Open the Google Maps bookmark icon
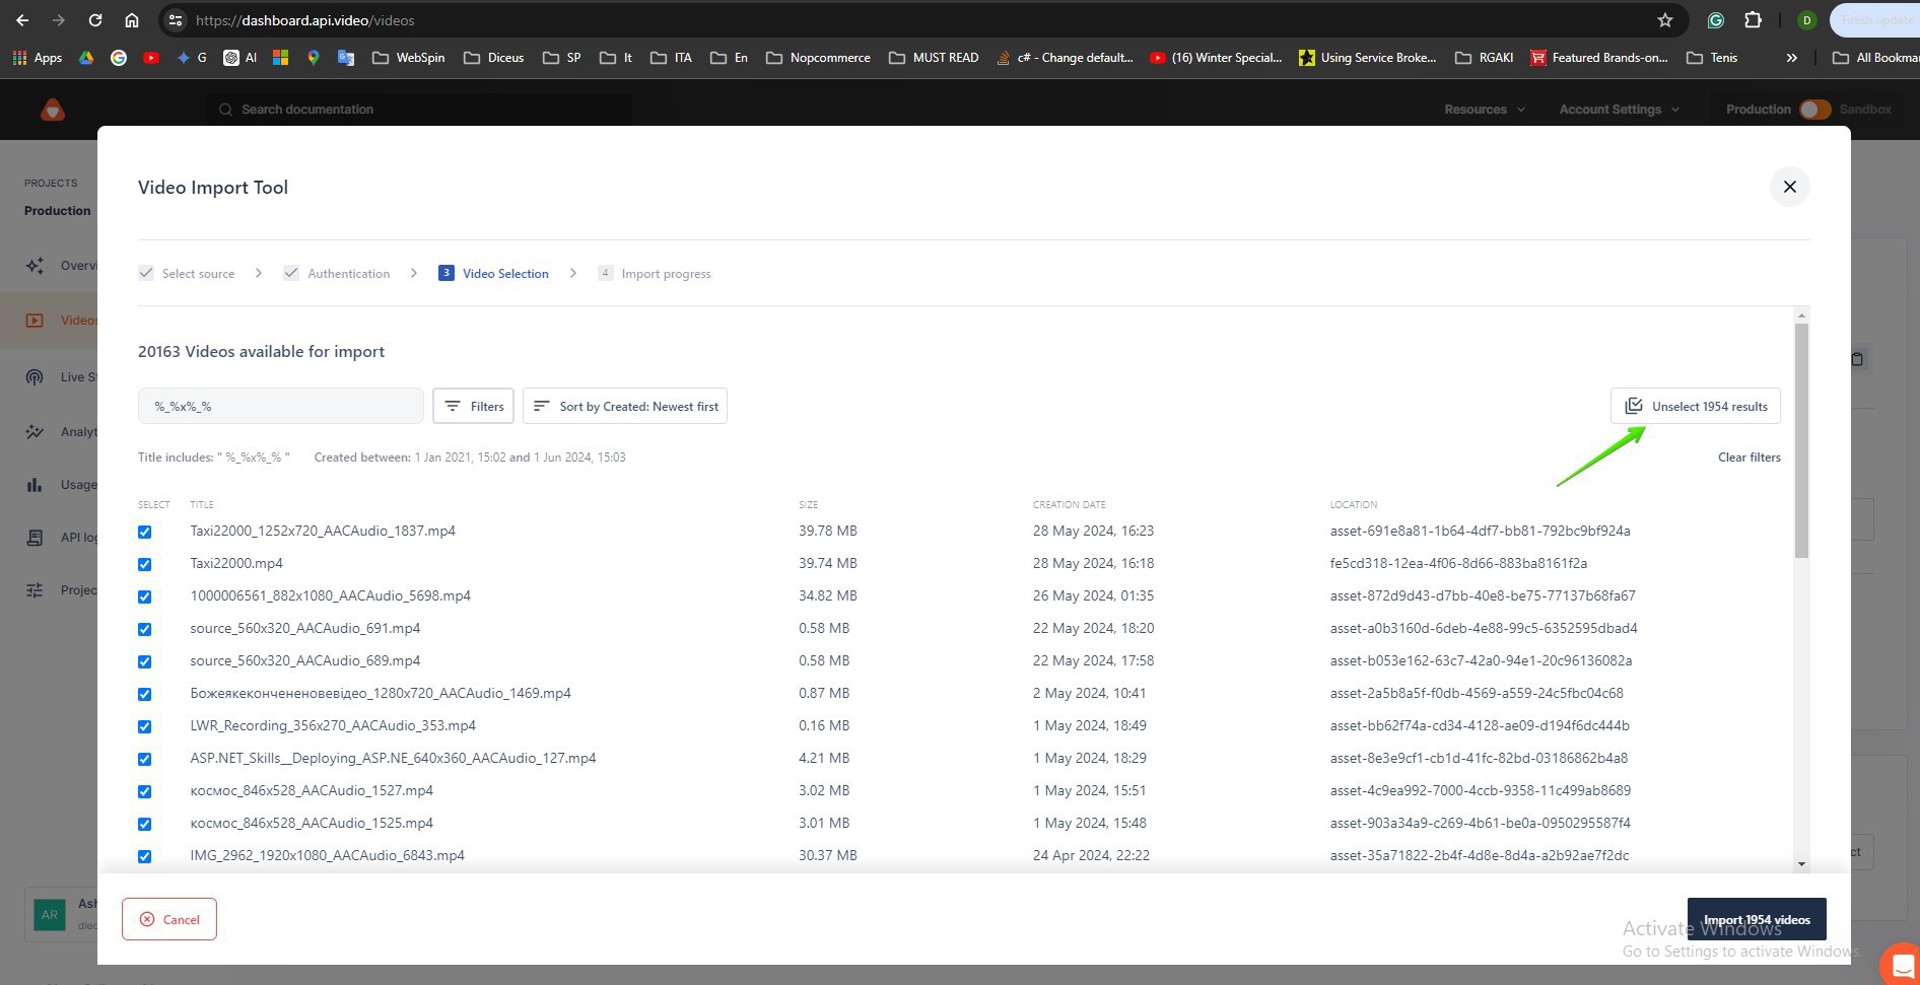Viewport: 1920px width, 985px height. coord(313,58)
